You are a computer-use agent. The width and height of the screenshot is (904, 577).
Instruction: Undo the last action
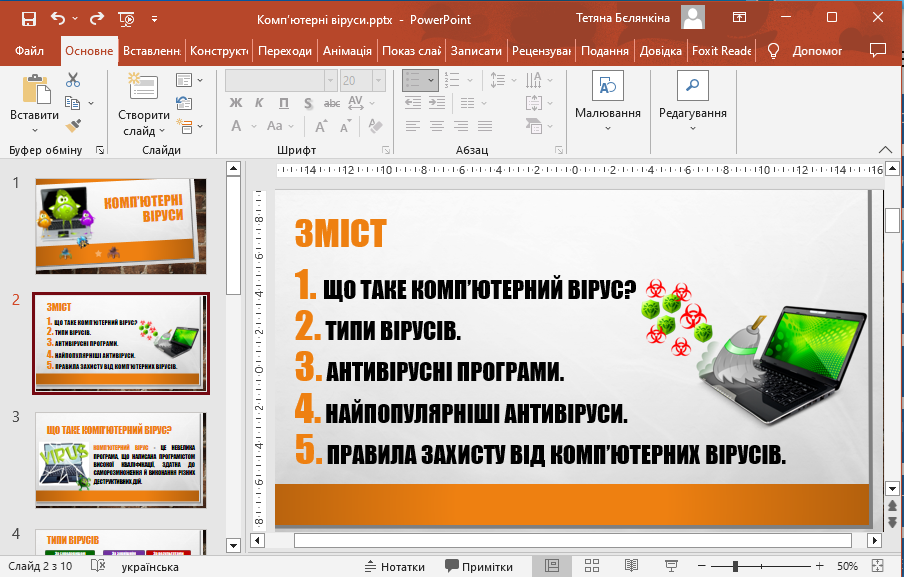pos(58,18)
